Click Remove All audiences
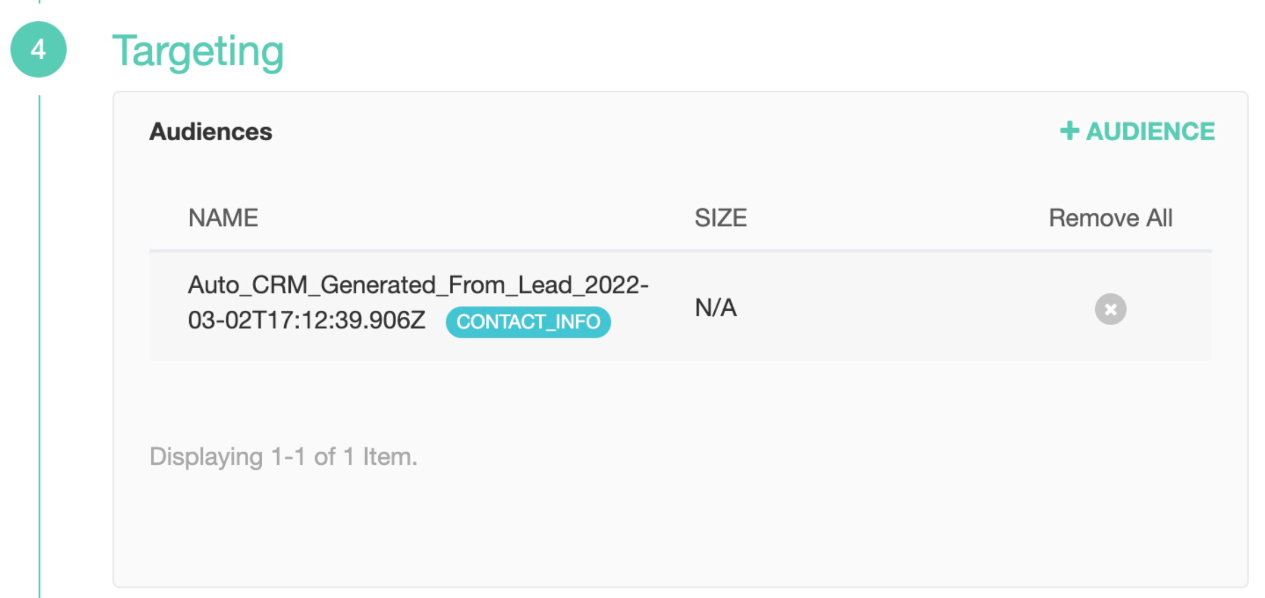1265x598 pixels. coord(1110,218)
